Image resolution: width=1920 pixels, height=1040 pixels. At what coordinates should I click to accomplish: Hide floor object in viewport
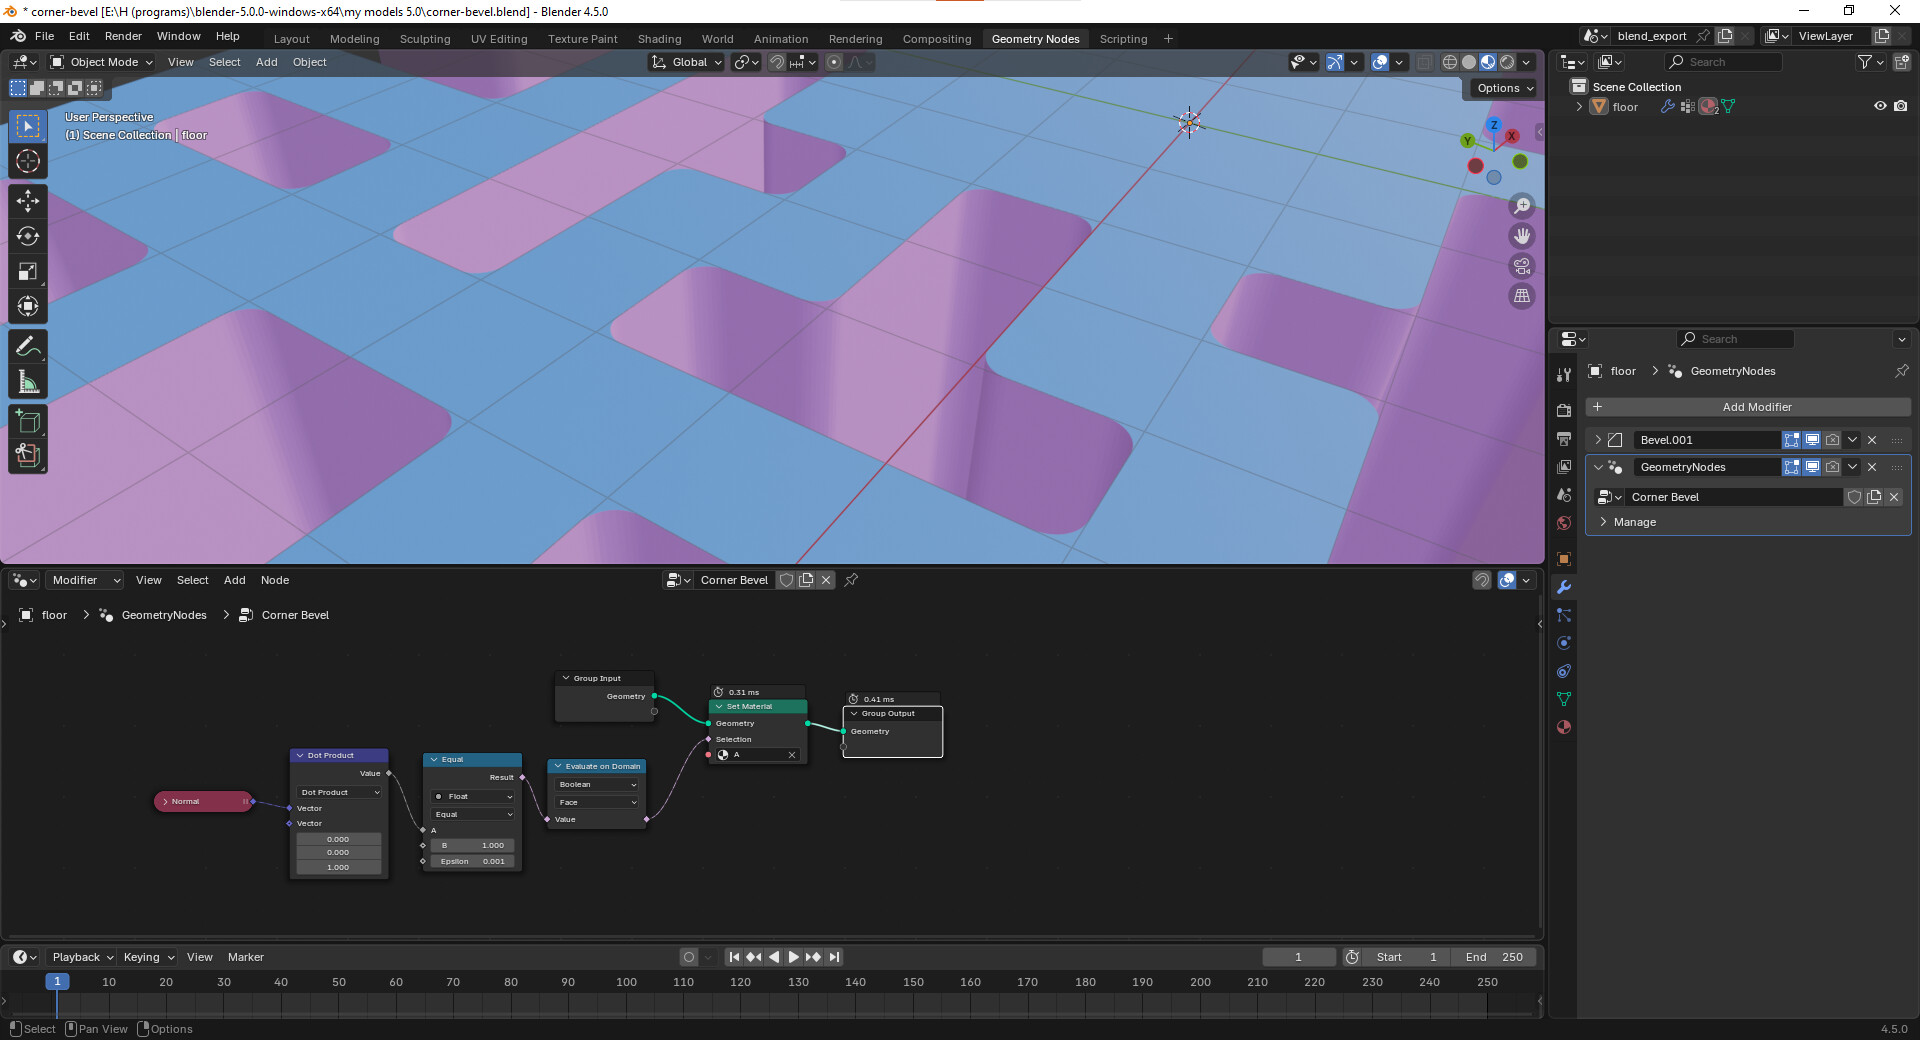[x=1880, y=106]
